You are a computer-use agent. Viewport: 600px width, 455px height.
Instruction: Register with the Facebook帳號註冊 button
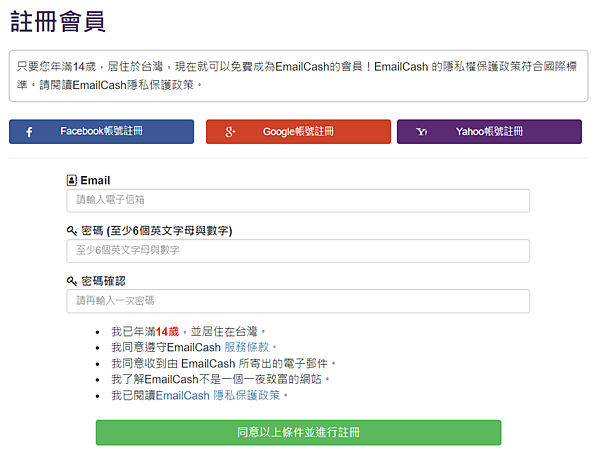(x=101, y=132)
